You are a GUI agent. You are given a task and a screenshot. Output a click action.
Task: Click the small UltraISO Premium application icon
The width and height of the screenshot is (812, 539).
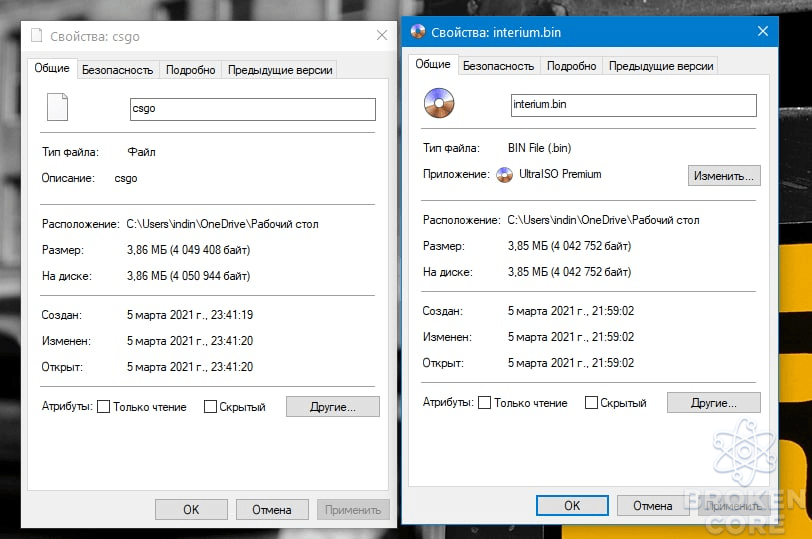click(x=504, y=175)
